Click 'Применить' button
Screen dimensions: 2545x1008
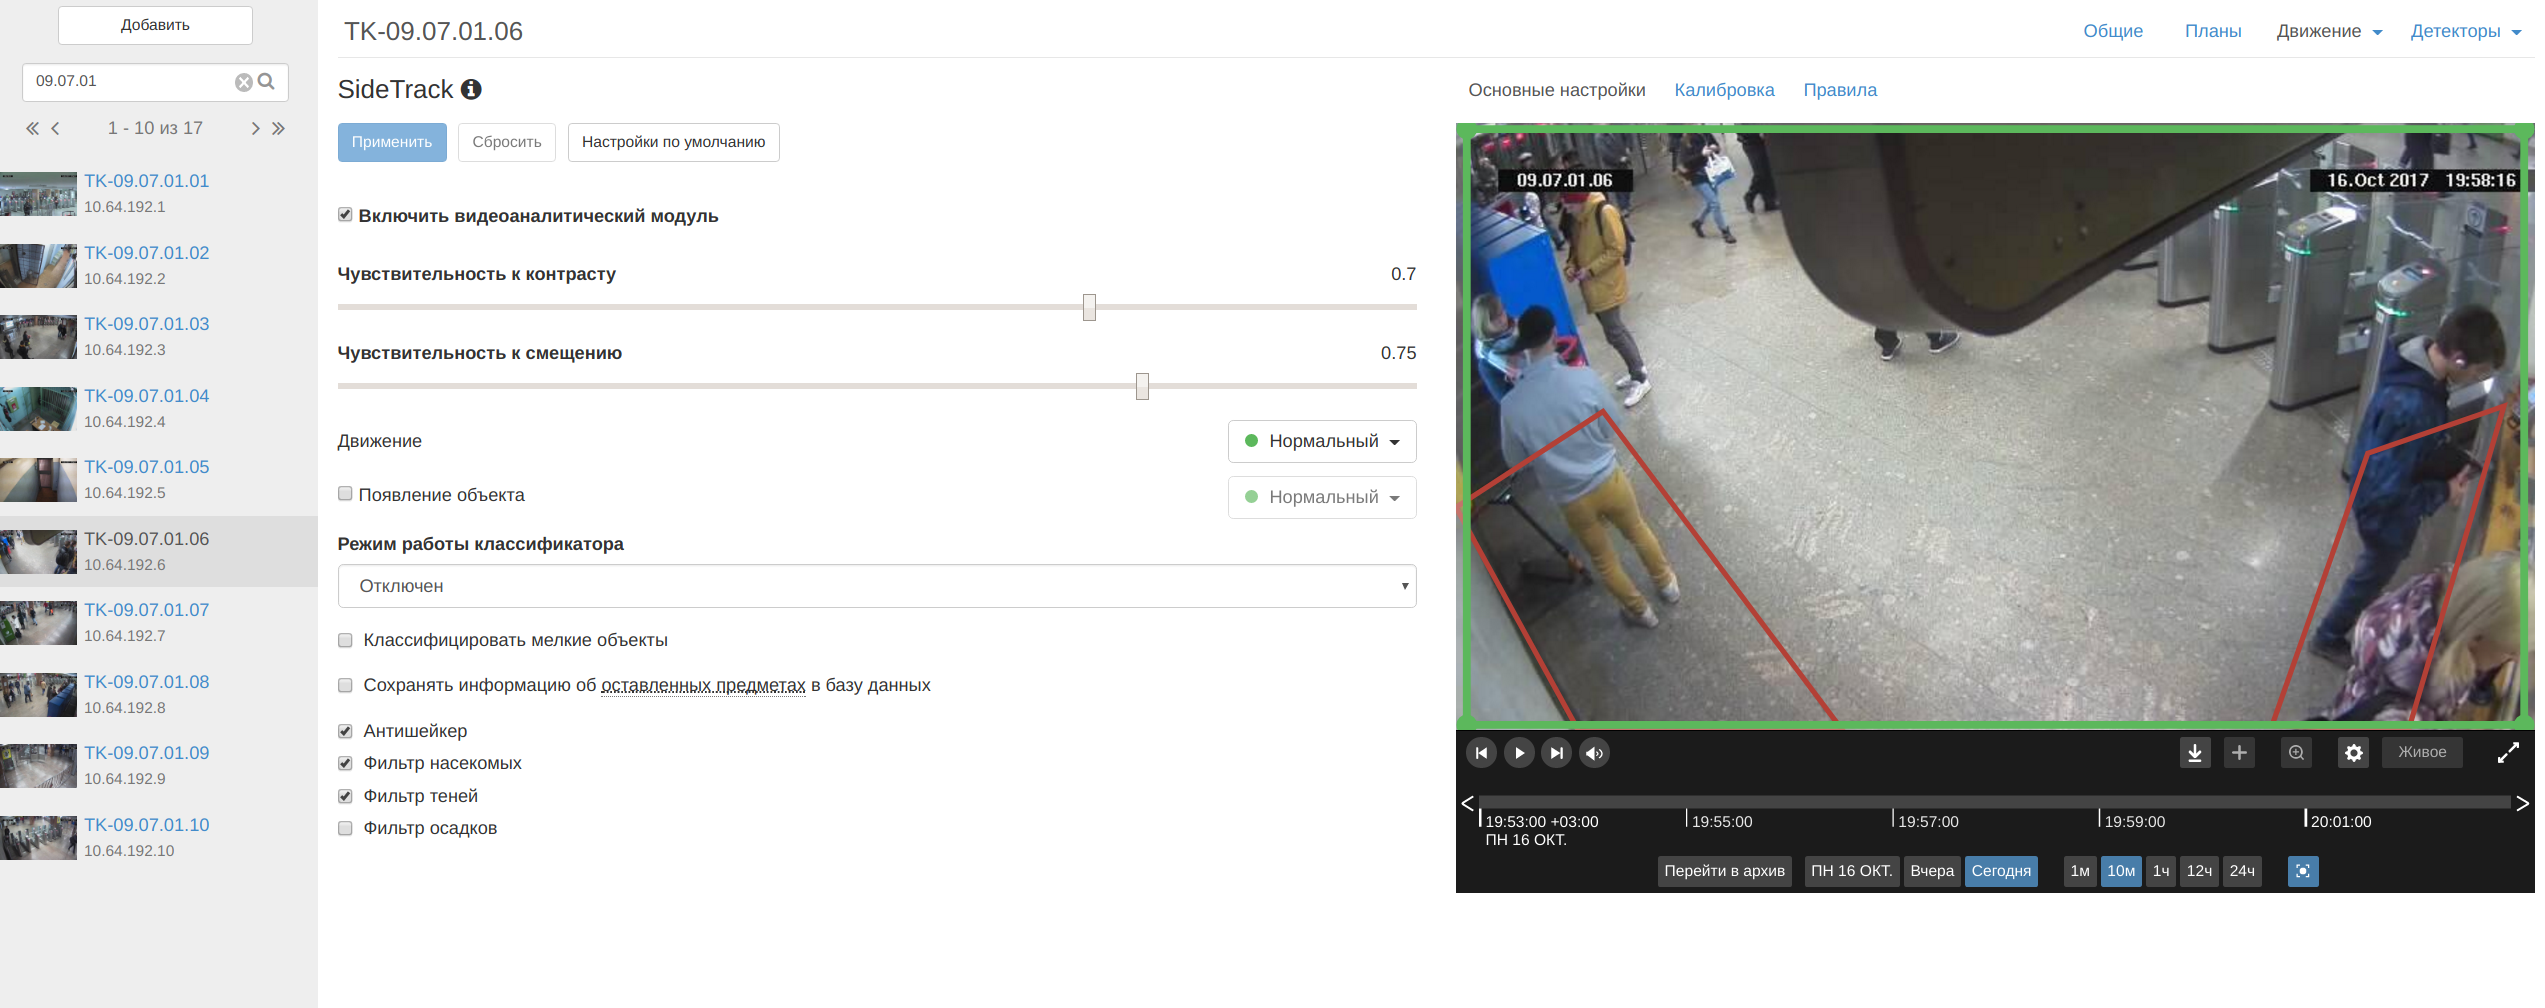(392, 142)
